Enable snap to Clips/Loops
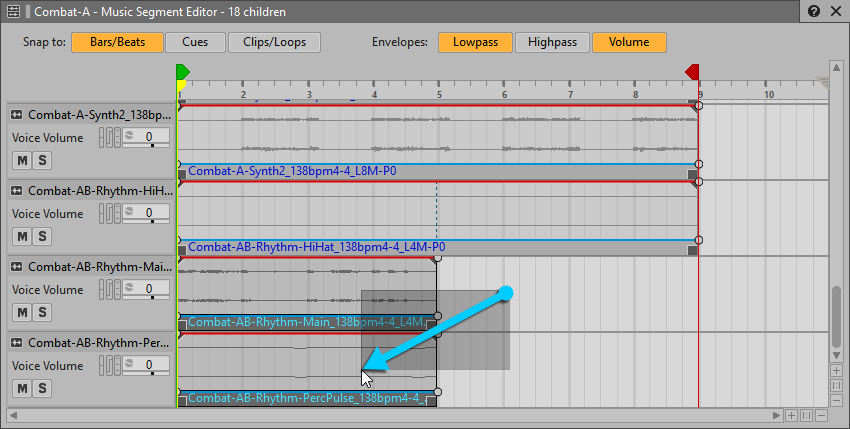850x429 pixels. (x=274, y=42)
